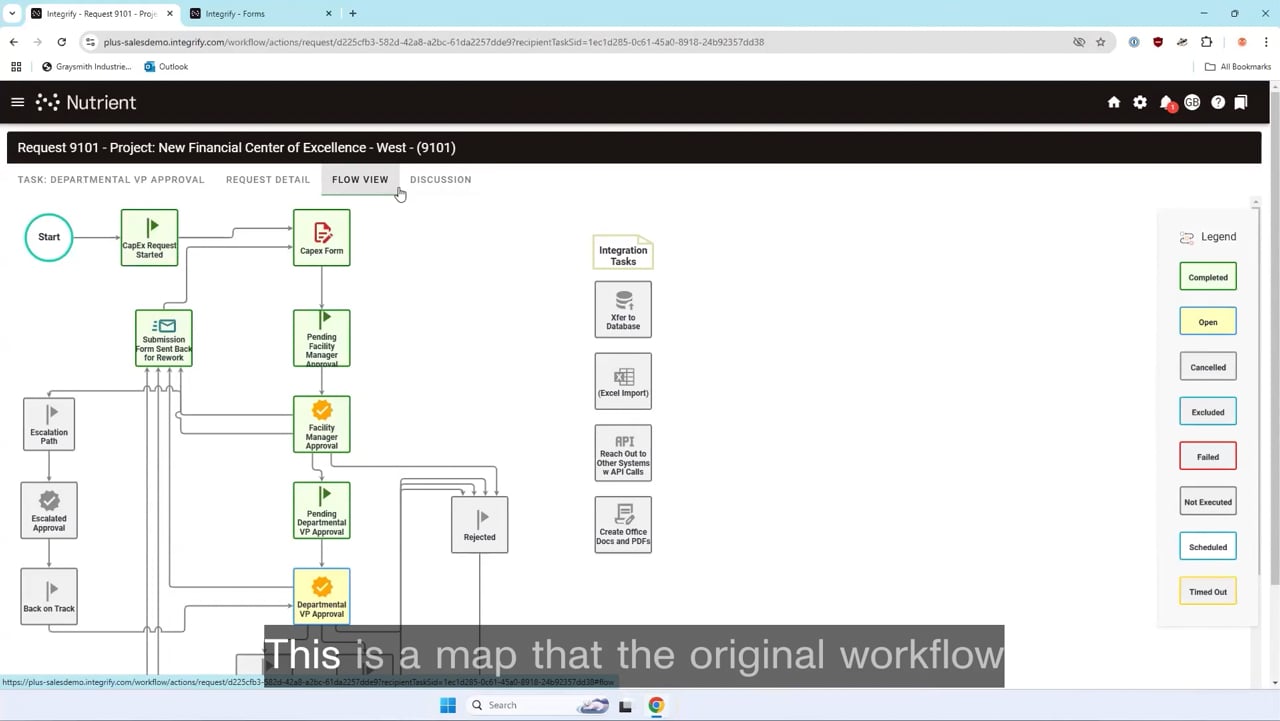Focus the browser address bar URL
Screen dimensions: 1280x721
pos(433,42)
